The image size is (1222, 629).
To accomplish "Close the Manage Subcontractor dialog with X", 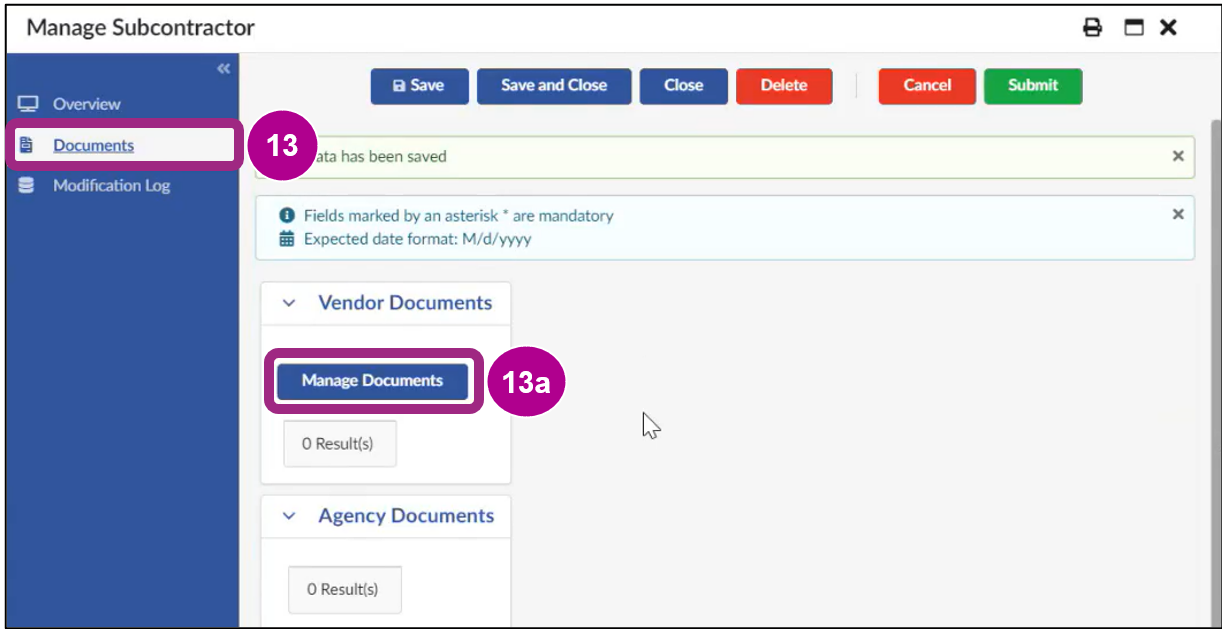I will [x=1168, y=28].
